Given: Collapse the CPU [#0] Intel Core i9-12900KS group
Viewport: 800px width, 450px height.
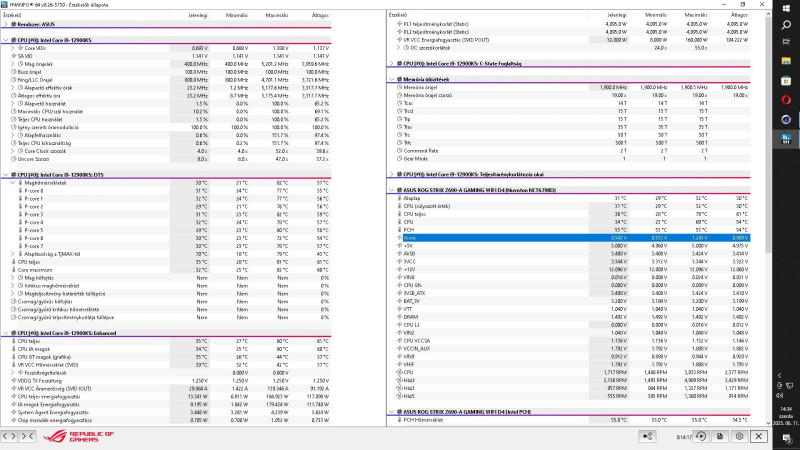Looking at the screenshot, I should 6,40.
